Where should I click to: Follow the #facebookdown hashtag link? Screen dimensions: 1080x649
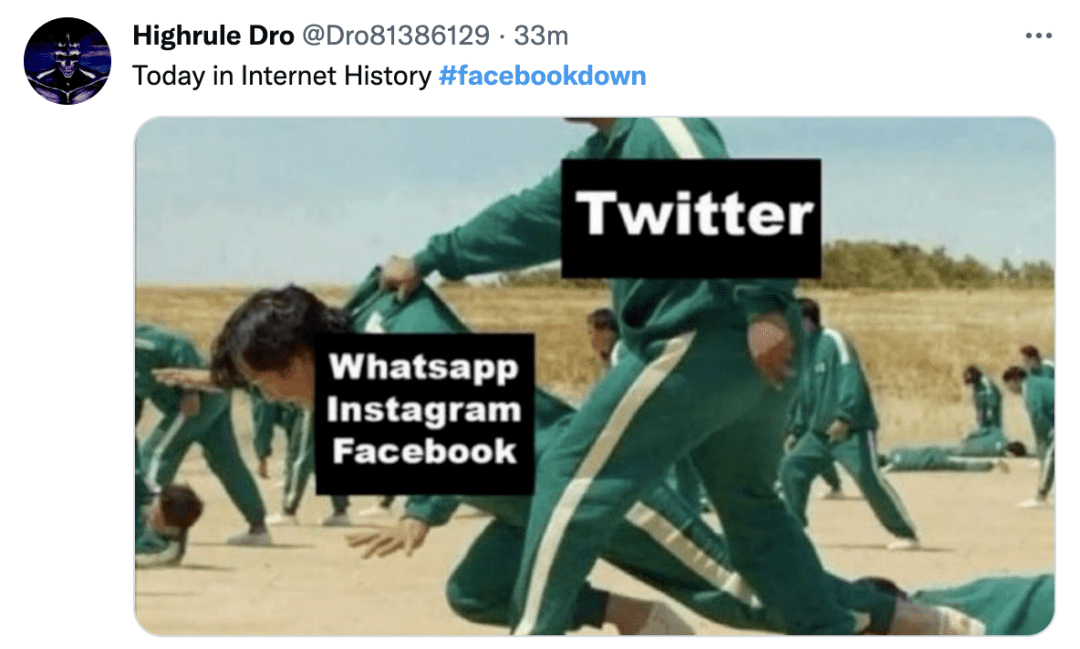coord(542,76)
